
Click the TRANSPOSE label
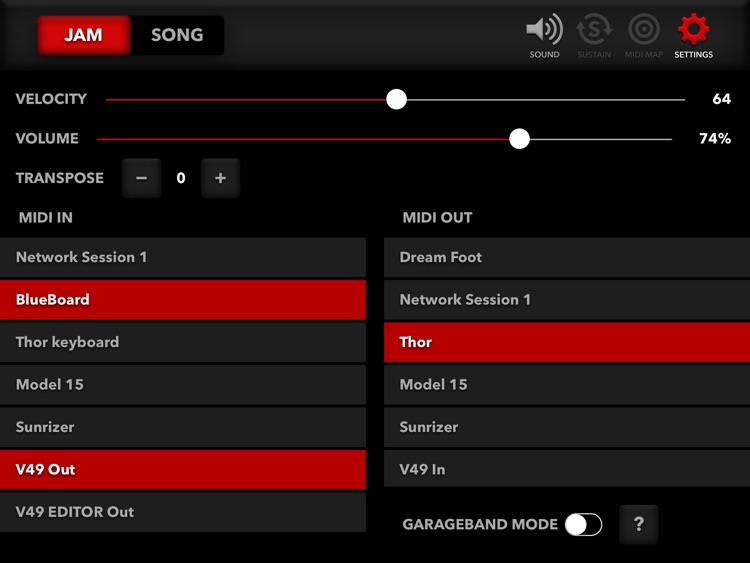click(60, 178)
